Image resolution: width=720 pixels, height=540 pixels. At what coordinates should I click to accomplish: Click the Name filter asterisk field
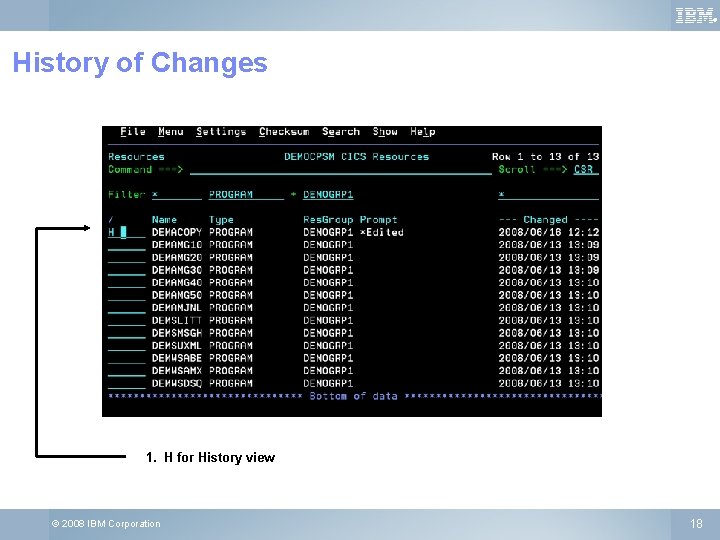[177, 195]
